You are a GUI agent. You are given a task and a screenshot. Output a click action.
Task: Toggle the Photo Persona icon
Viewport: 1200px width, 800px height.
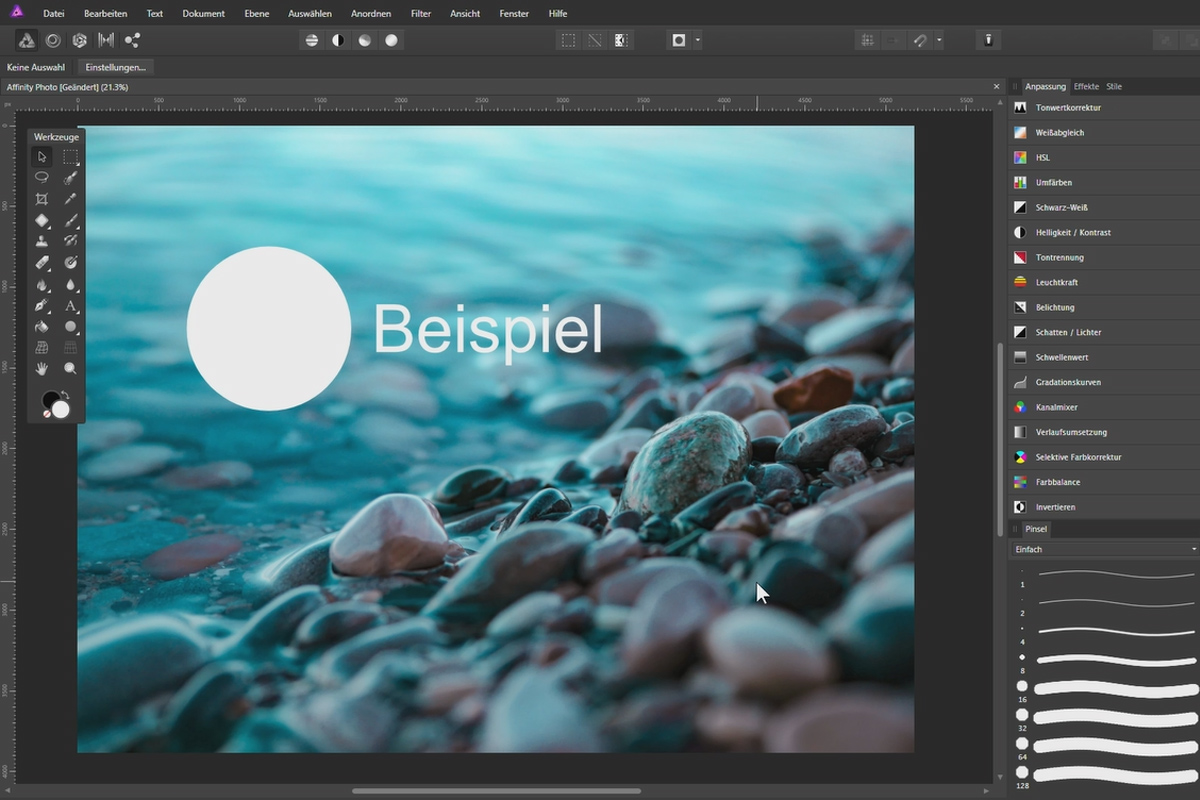tap(26, 40)
